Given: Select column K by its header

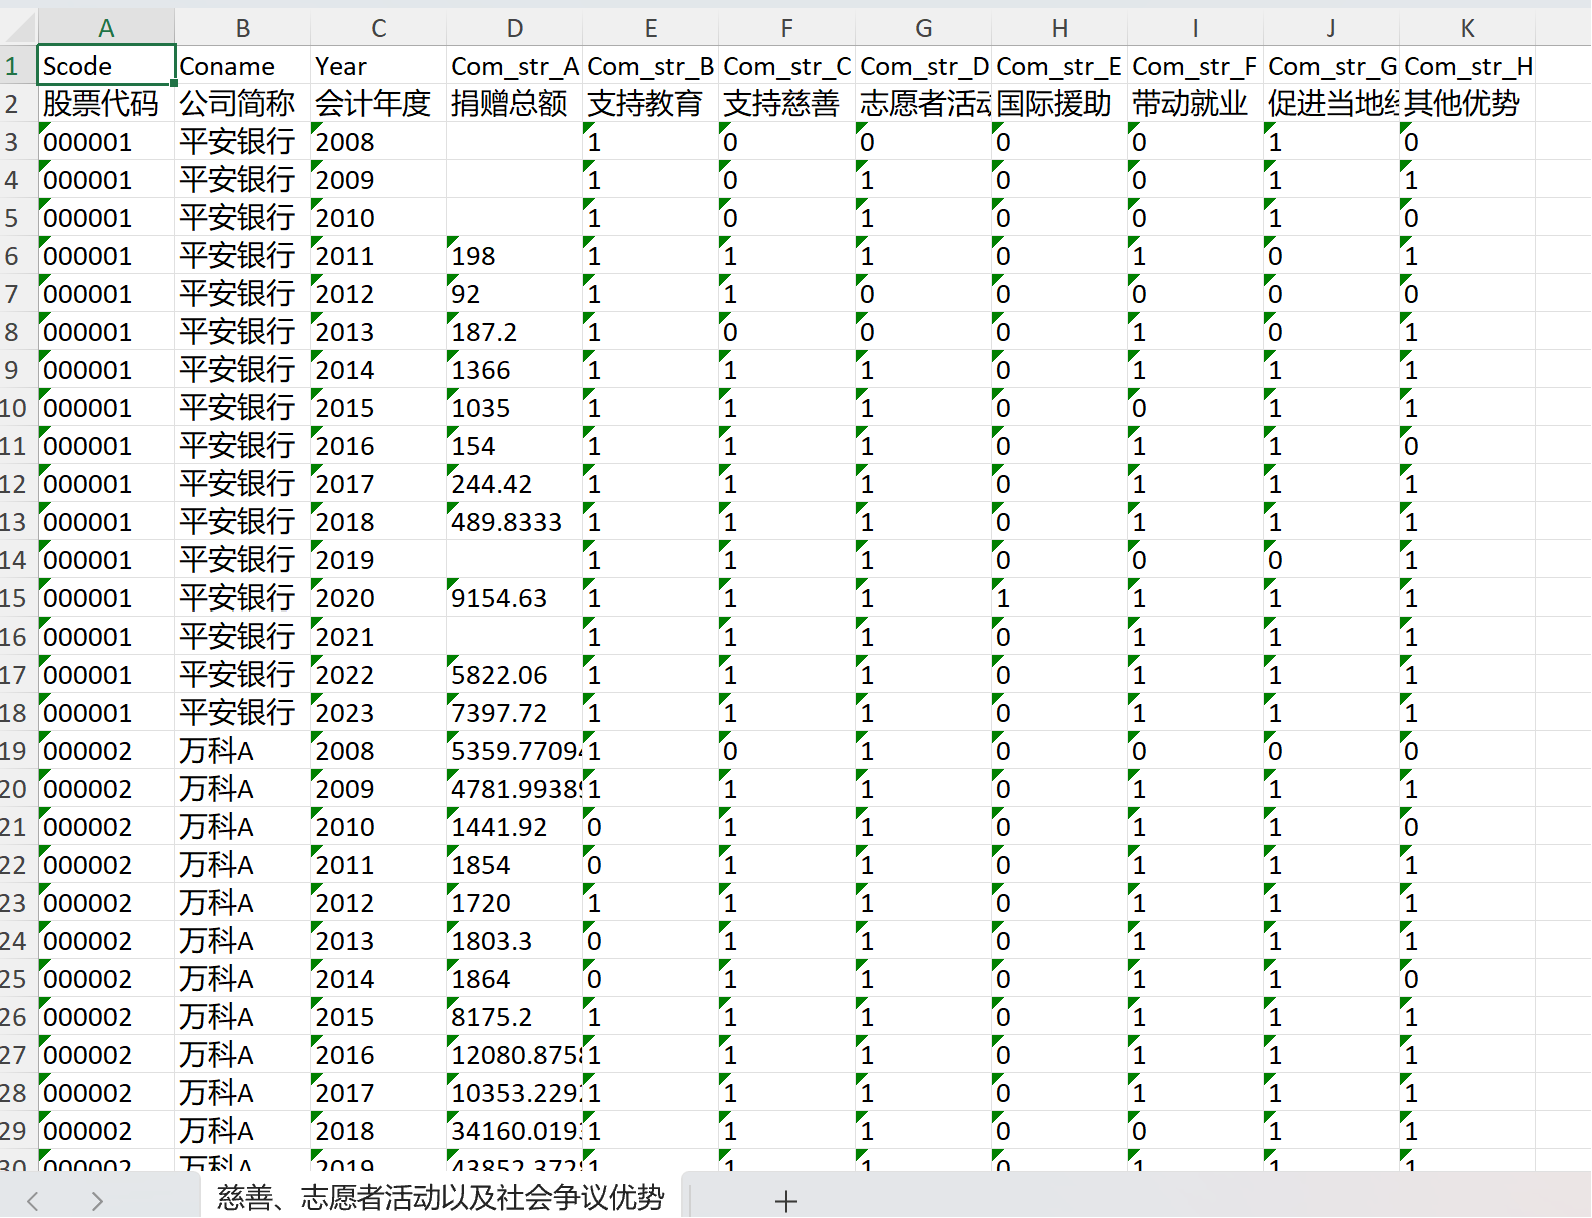Looking at the screenshot, I should tap(1468, 28).
